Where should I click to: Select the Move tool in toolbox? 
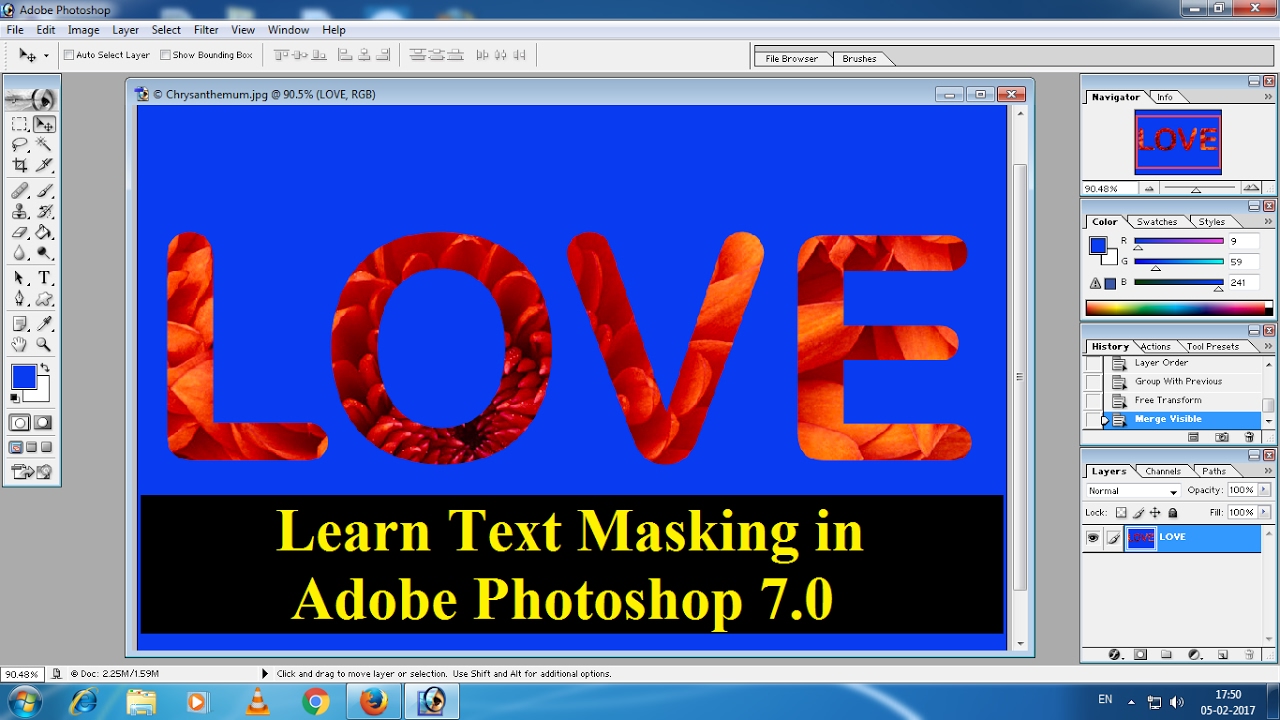(x=44, y=124)
